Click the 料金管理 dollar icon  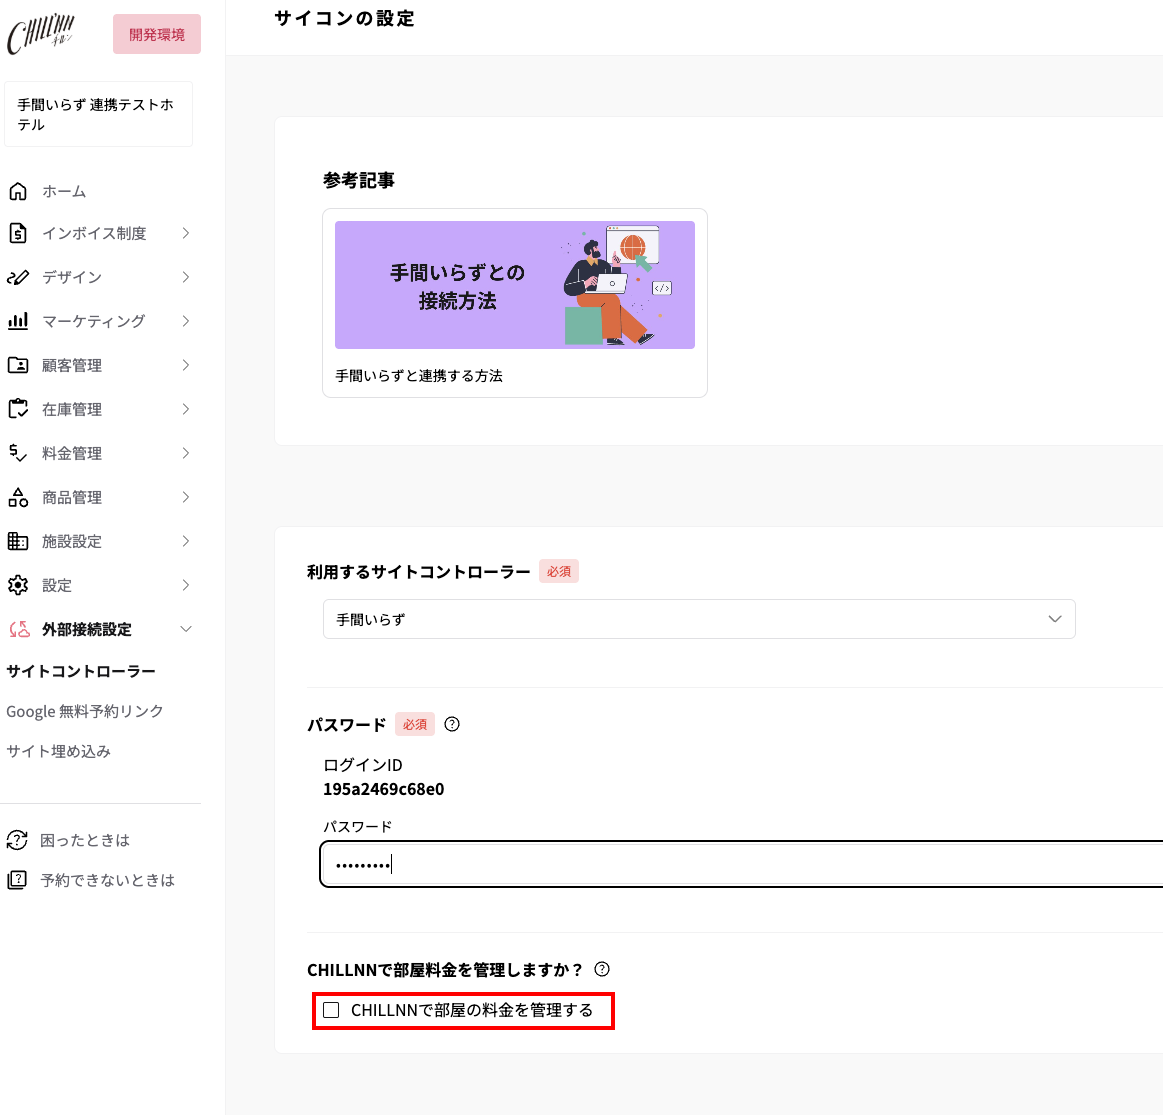18,453
